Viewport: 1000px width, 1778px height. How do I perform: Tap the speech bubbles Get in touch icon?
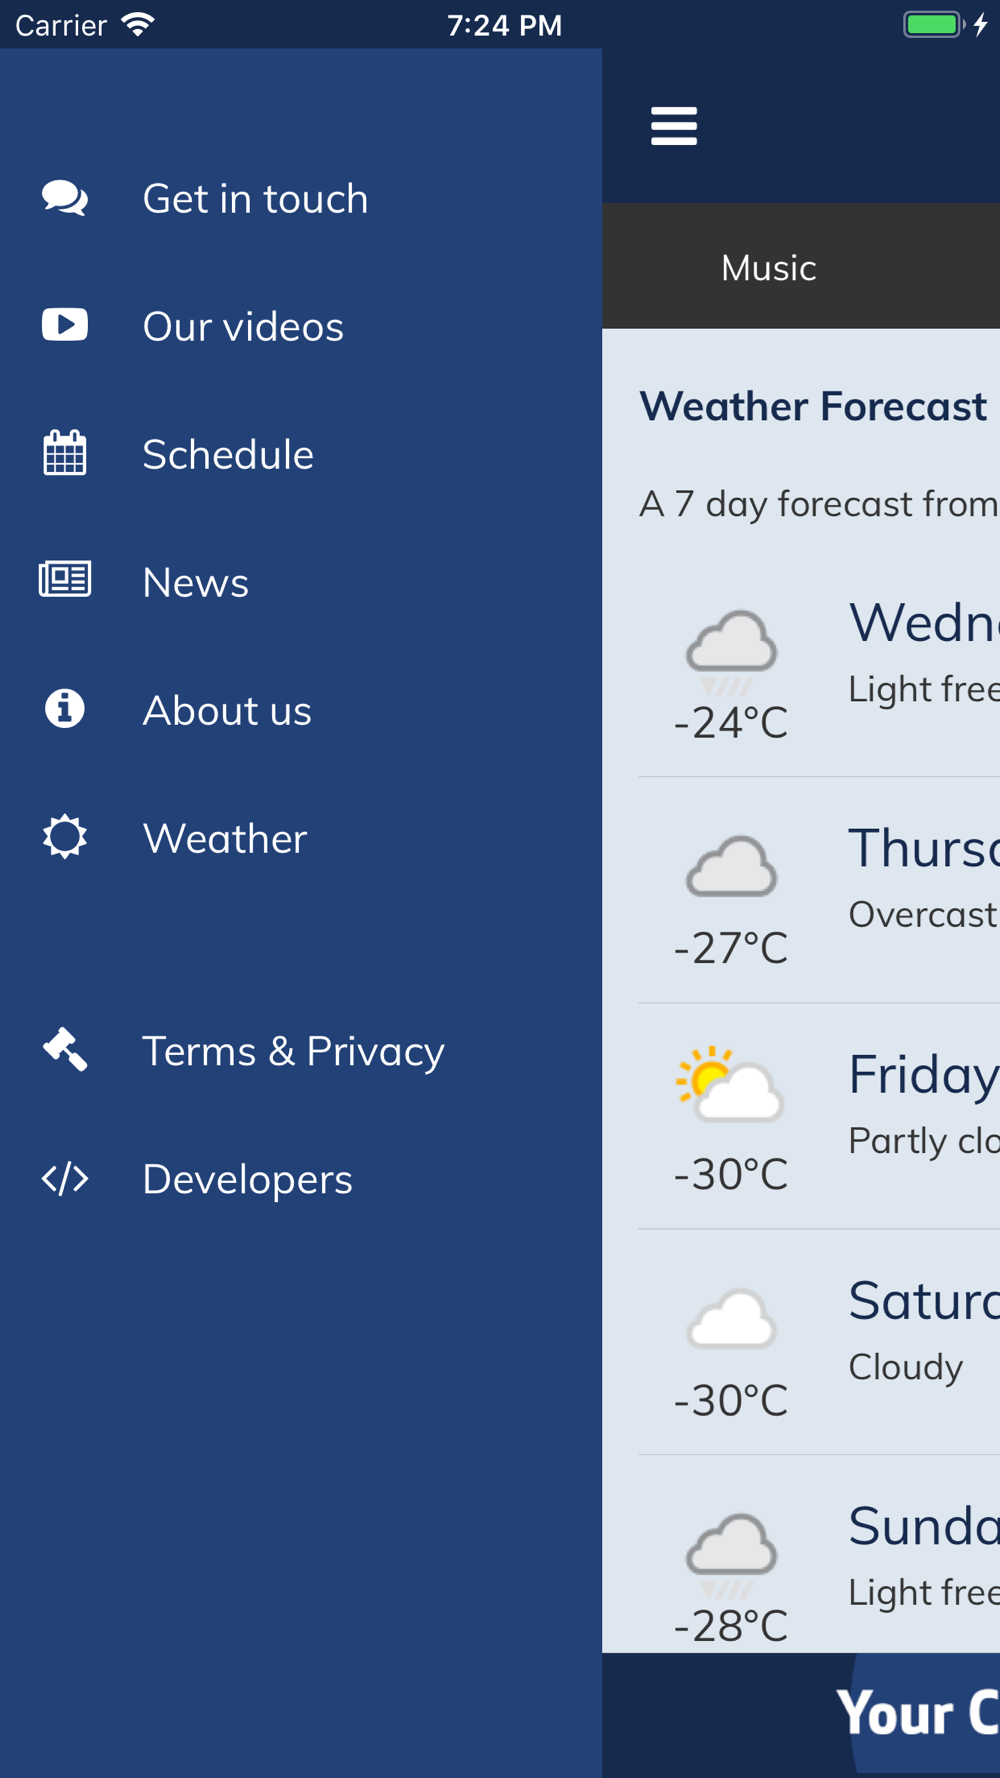[65, 198]
